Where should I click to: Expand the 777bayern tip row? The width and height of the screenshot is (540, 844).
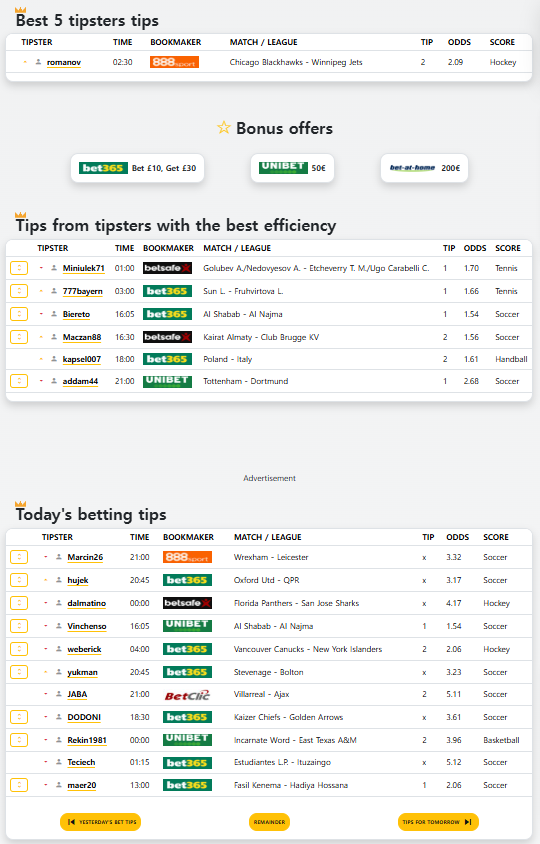tap(19, 291)
